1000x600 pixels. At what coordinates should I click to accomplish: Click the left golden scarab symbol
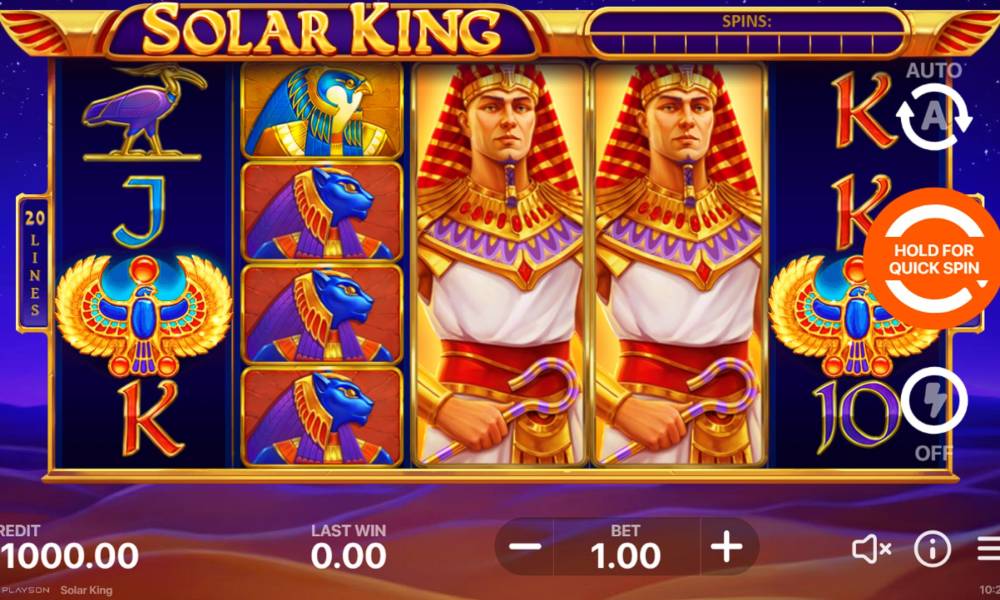[x=144, y=314]
